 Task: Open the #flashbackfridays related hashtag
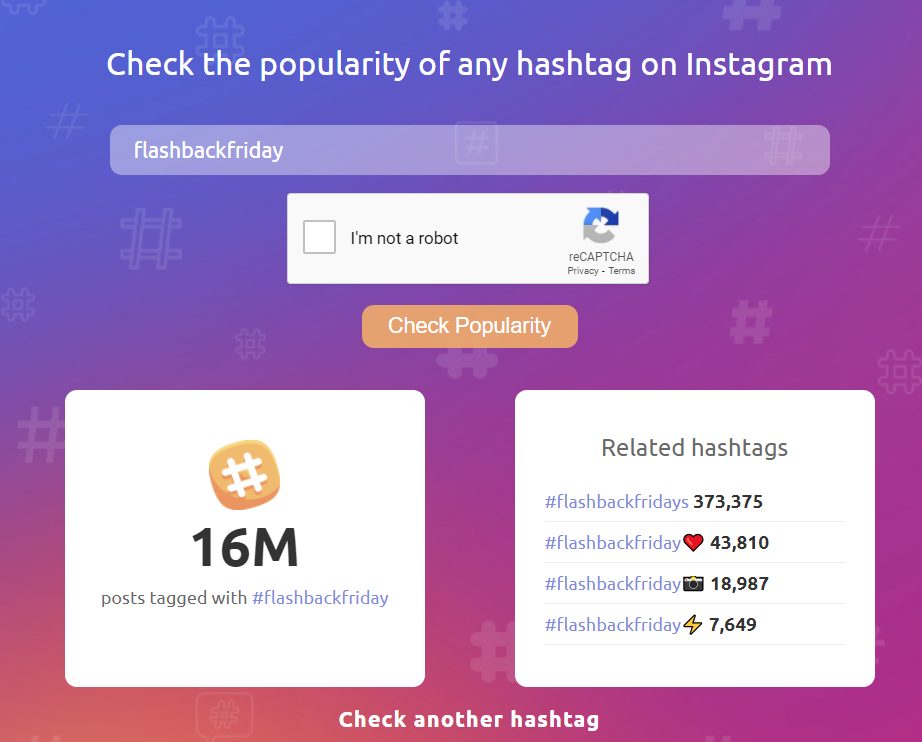(x=616, y=502)
